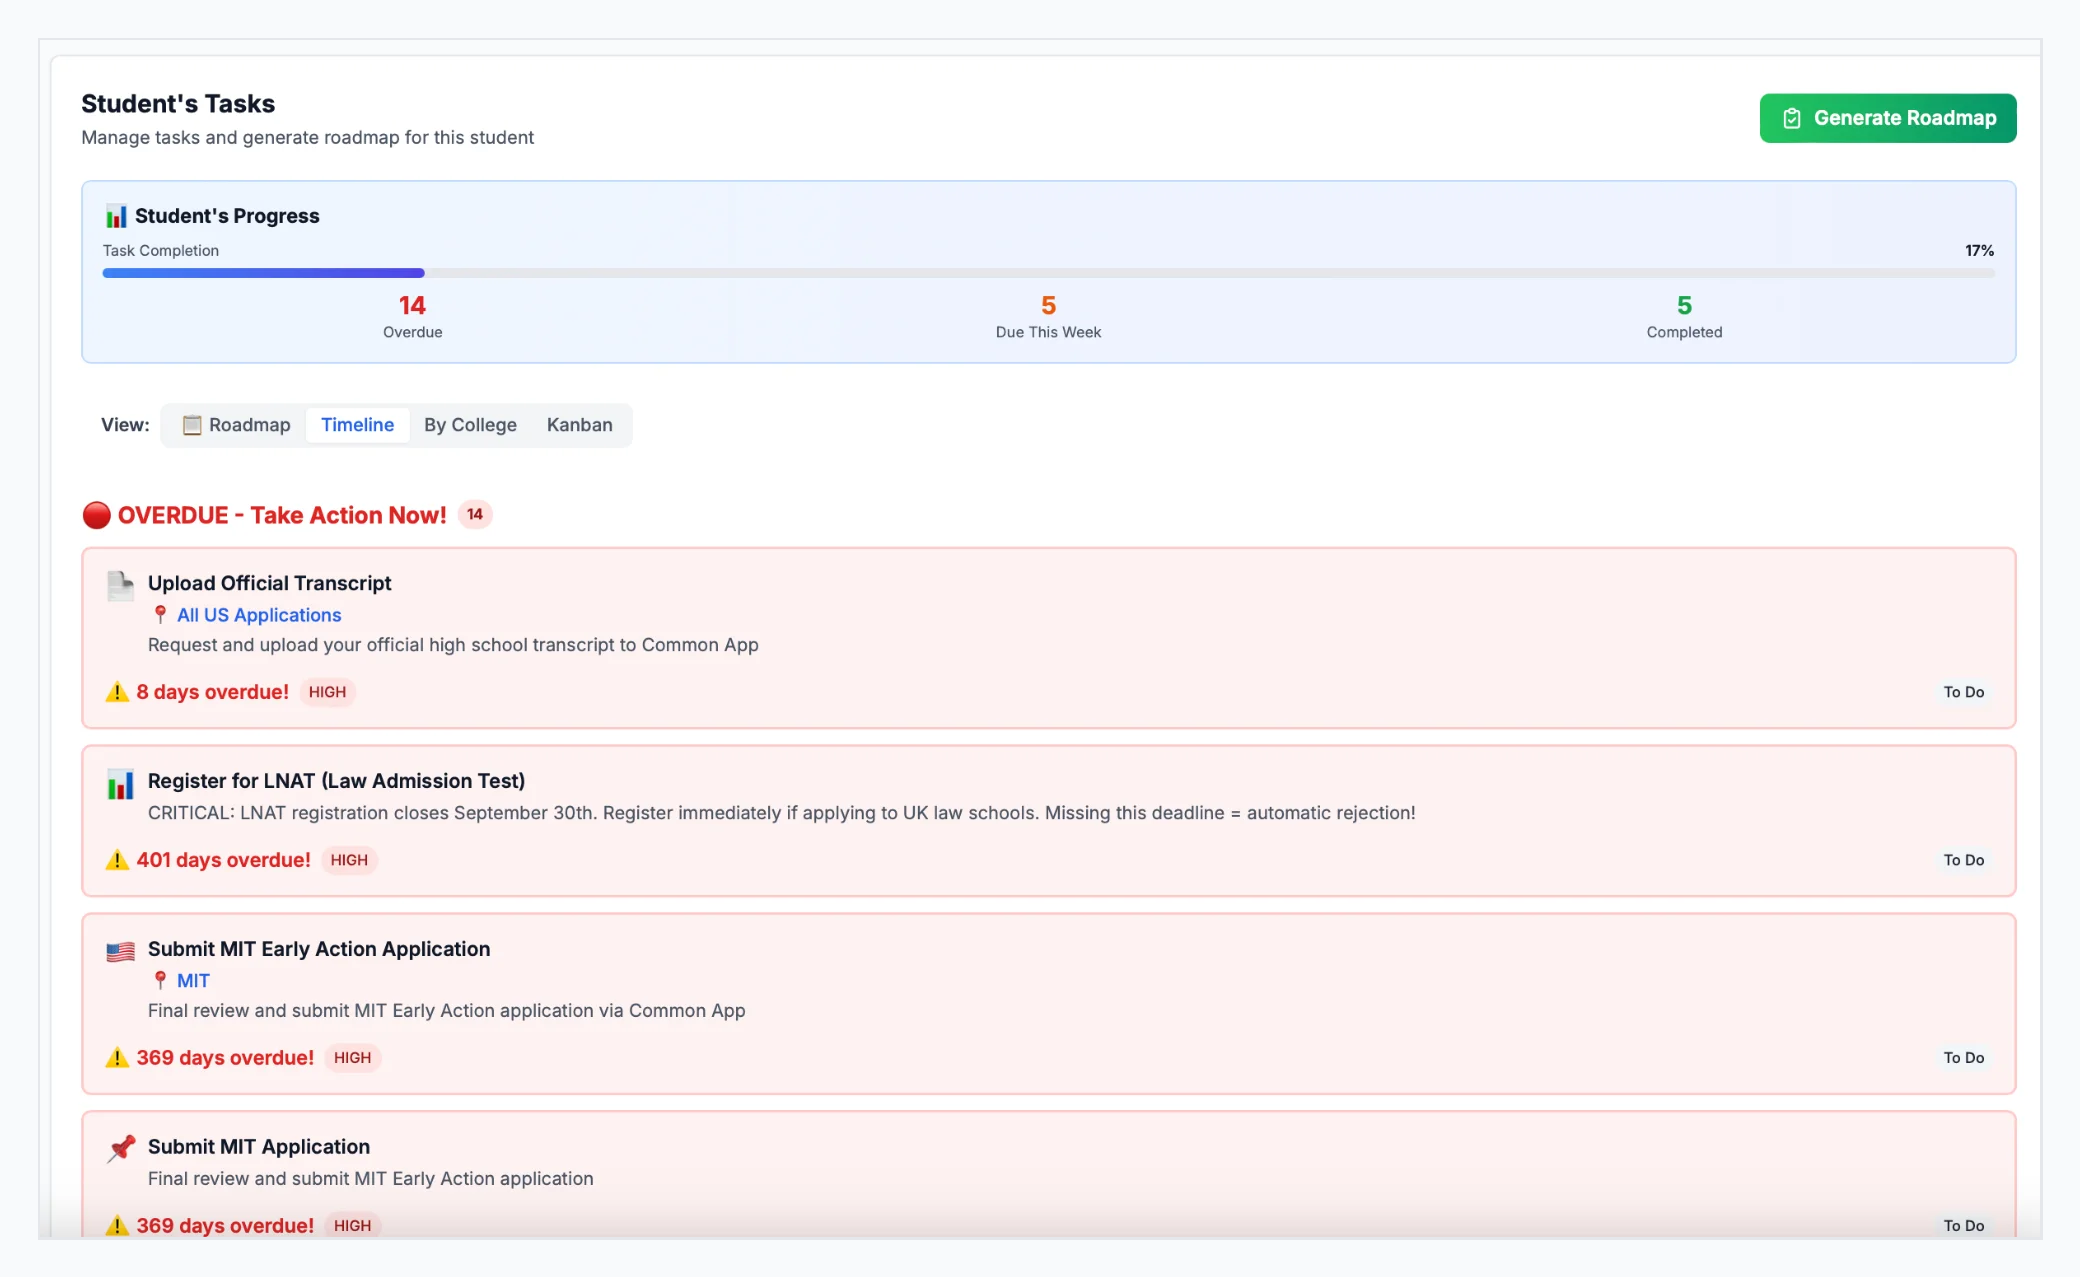Click the document icon beside Upload Official Transcript
The image size is (2080, 1277).
tap(120, 585)
